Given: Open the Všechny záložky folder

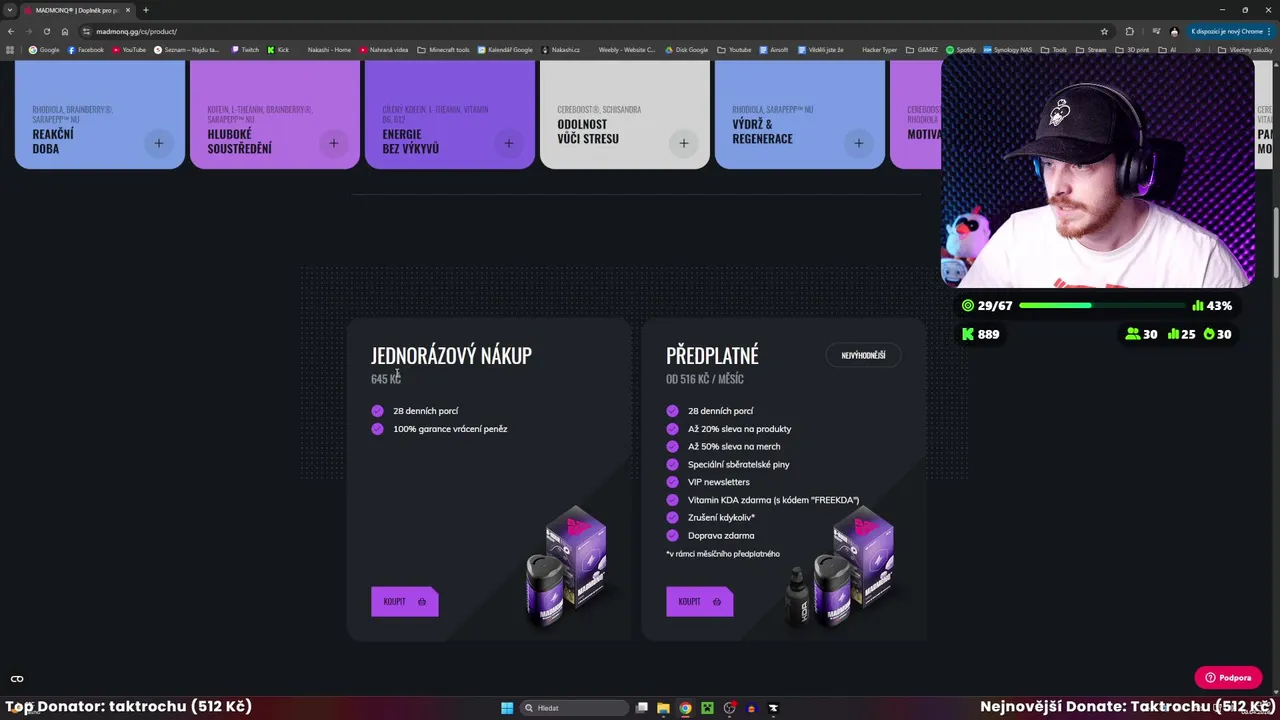Looking at the screenshot, I should tap(1244, 50).
